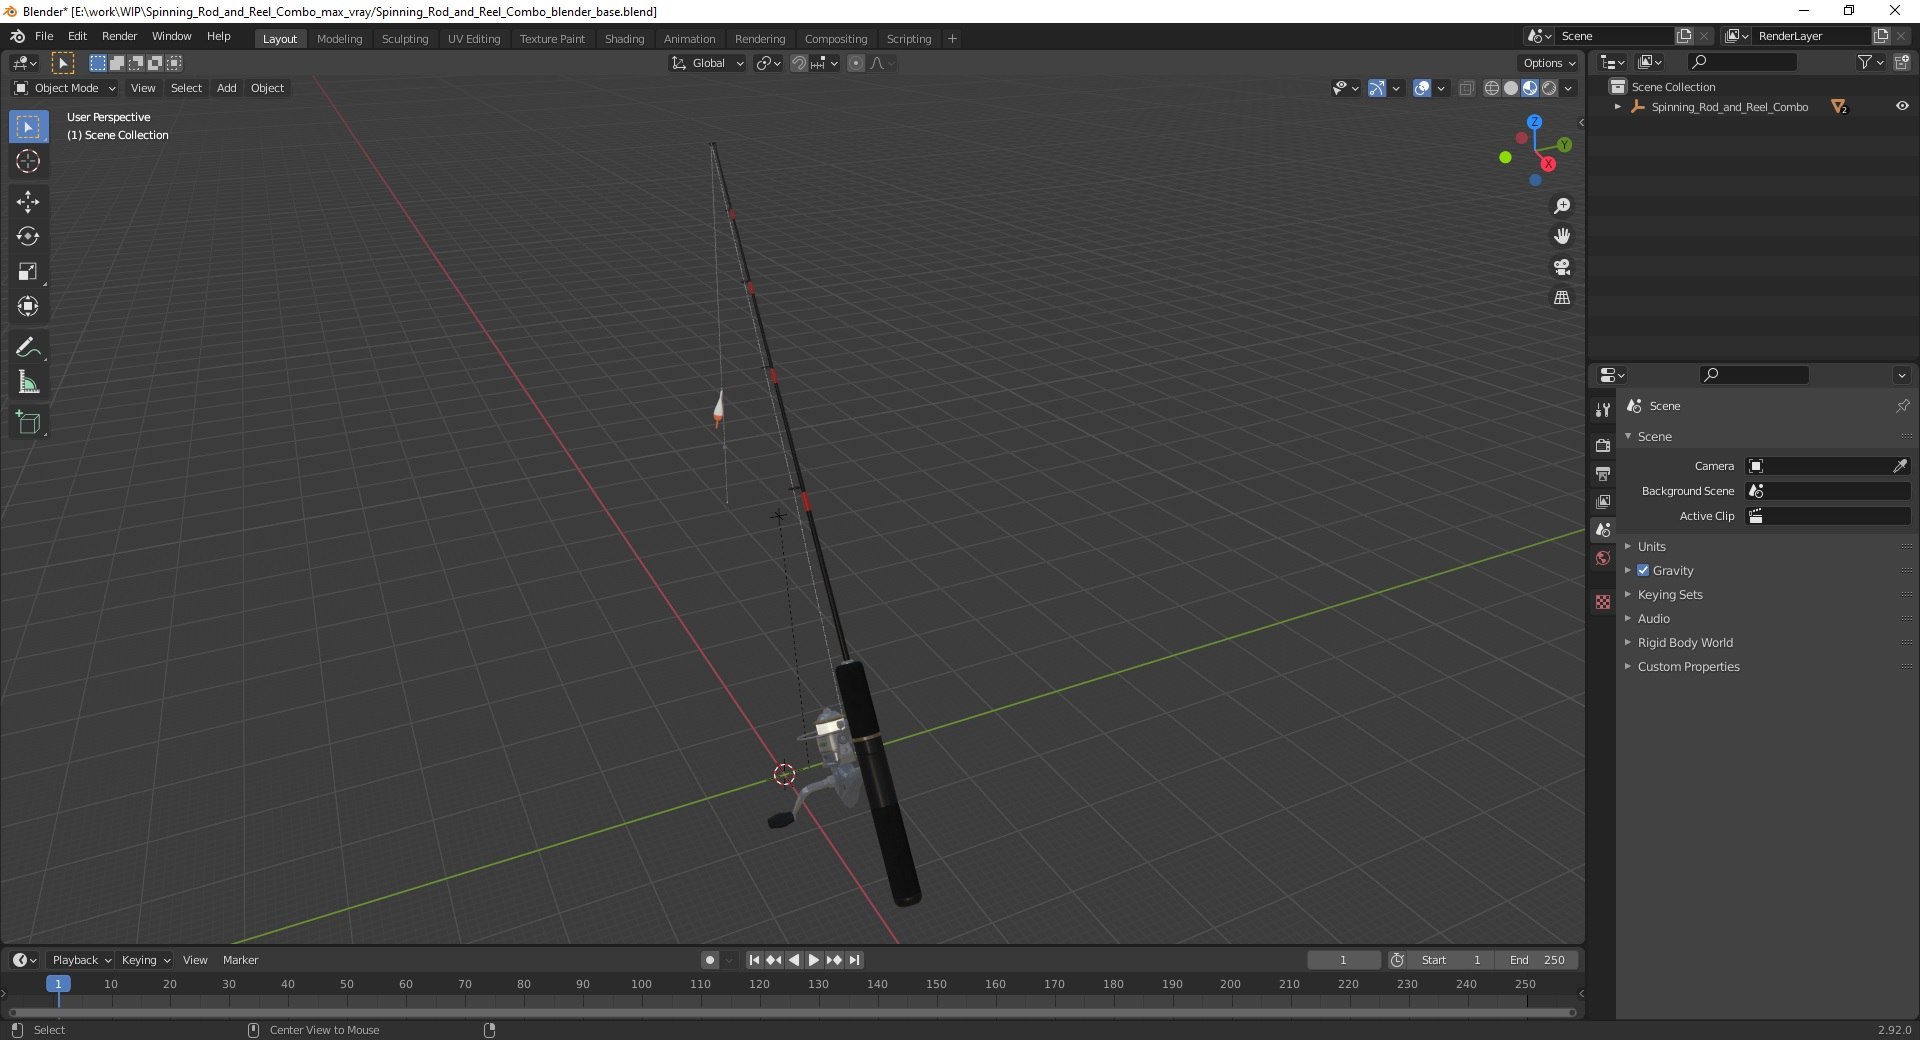Screen dimensions: 1920x1040
Task: Toggle proportional editing in header
Action: pyautogui.click(x=856, y=63)
